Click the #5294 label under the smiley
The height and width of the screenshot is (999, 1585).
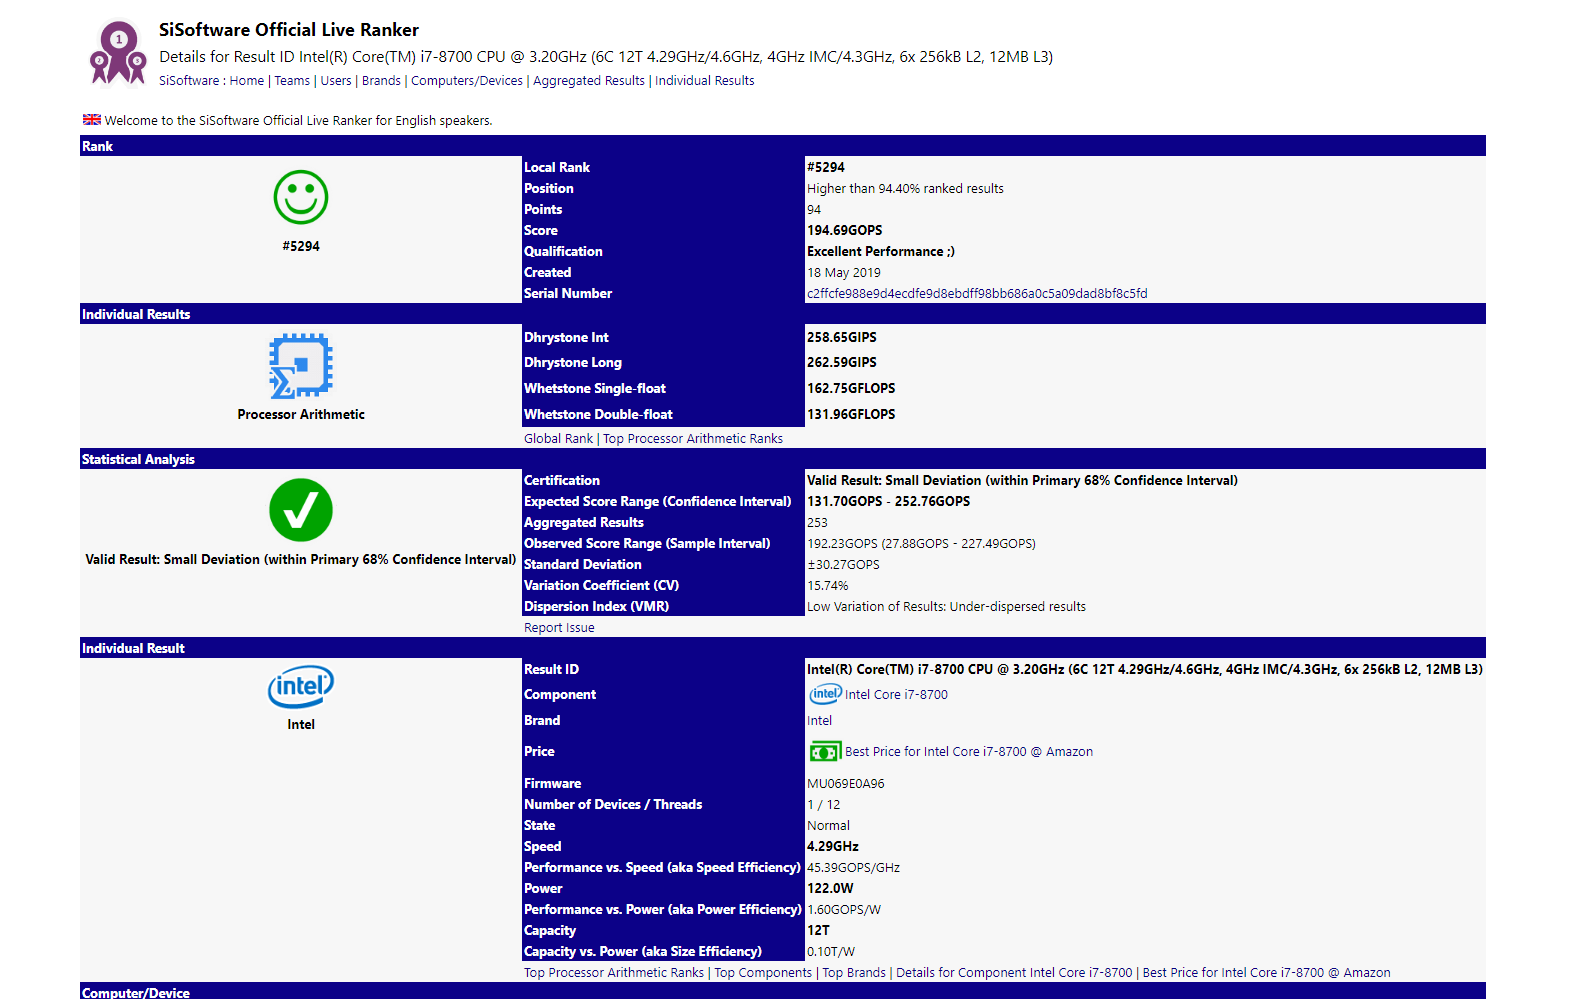pyautogui.click(x=301, y=246)
